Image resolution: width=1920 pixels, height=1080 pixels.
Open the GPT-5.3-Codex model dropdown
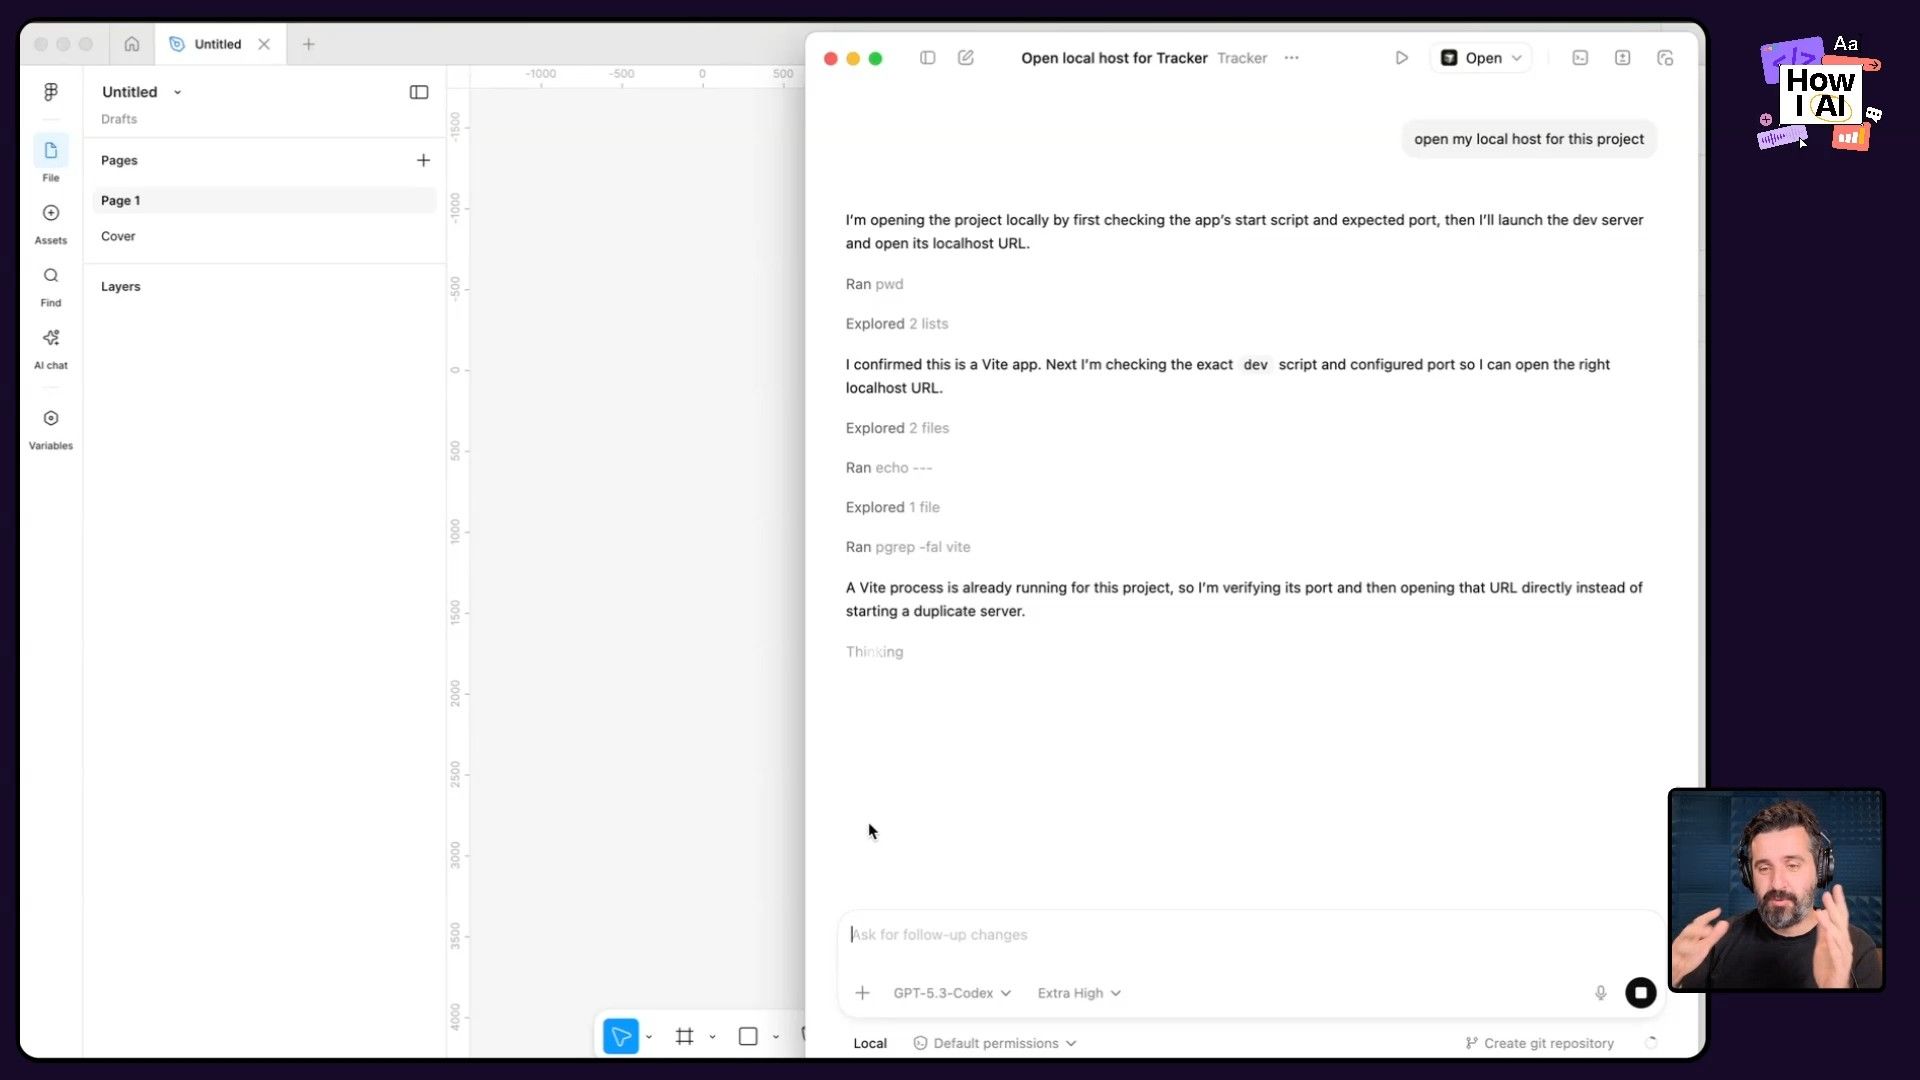[x=952, y=993]
